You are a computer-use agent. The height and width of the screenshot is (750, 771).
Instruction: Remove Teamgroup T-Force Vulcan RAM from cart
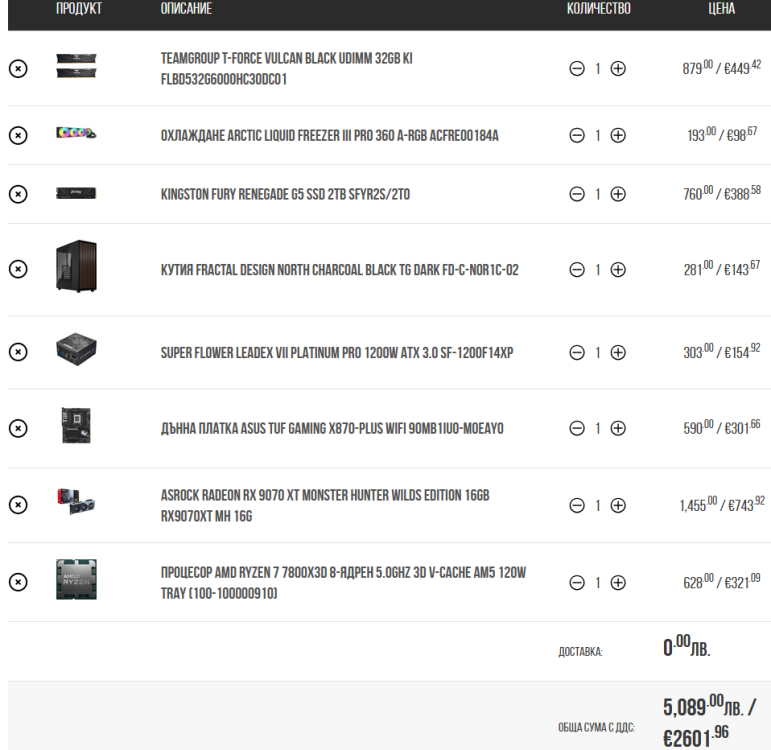click(x=18, y=68)
